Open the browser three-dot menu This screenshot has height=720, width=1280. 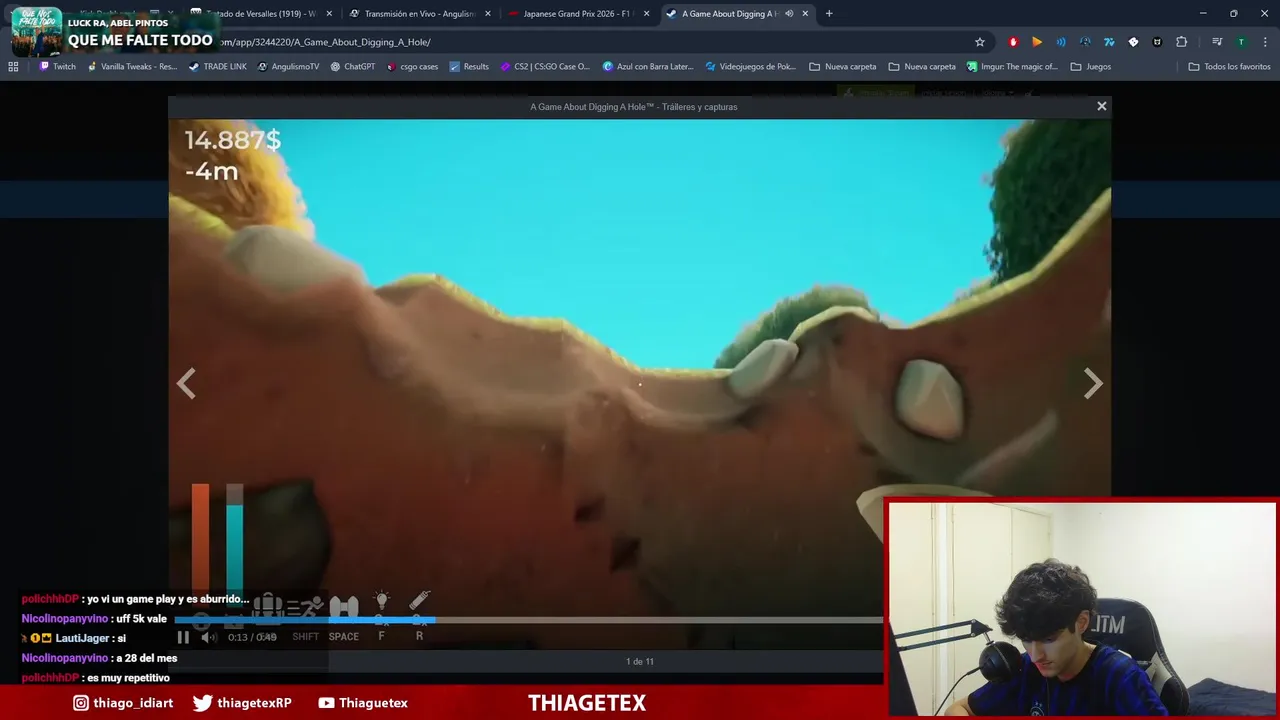point(1264,42)
